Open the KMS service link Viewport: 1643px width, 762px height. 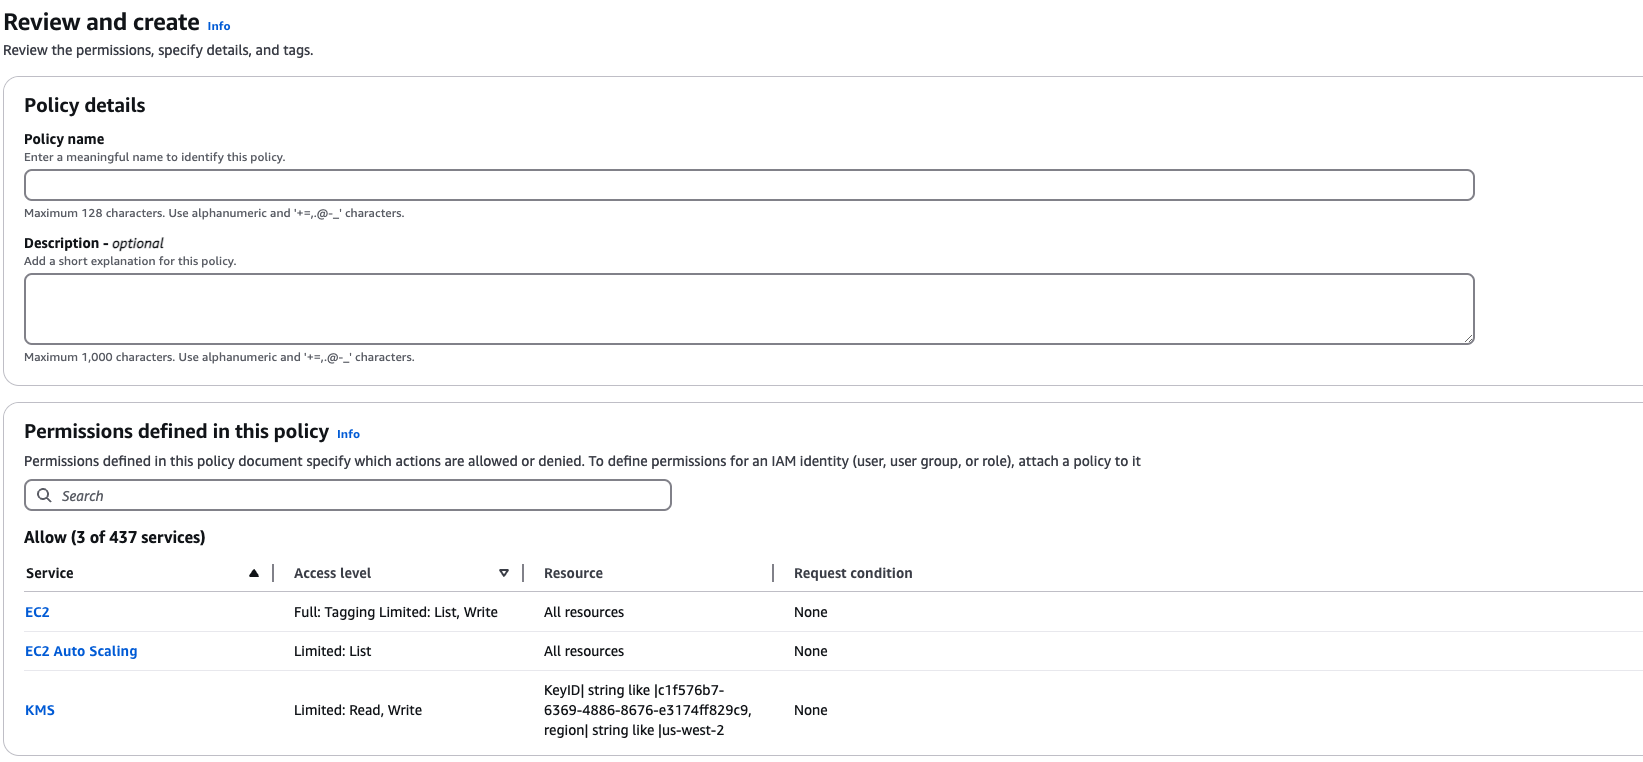[40, 710]
